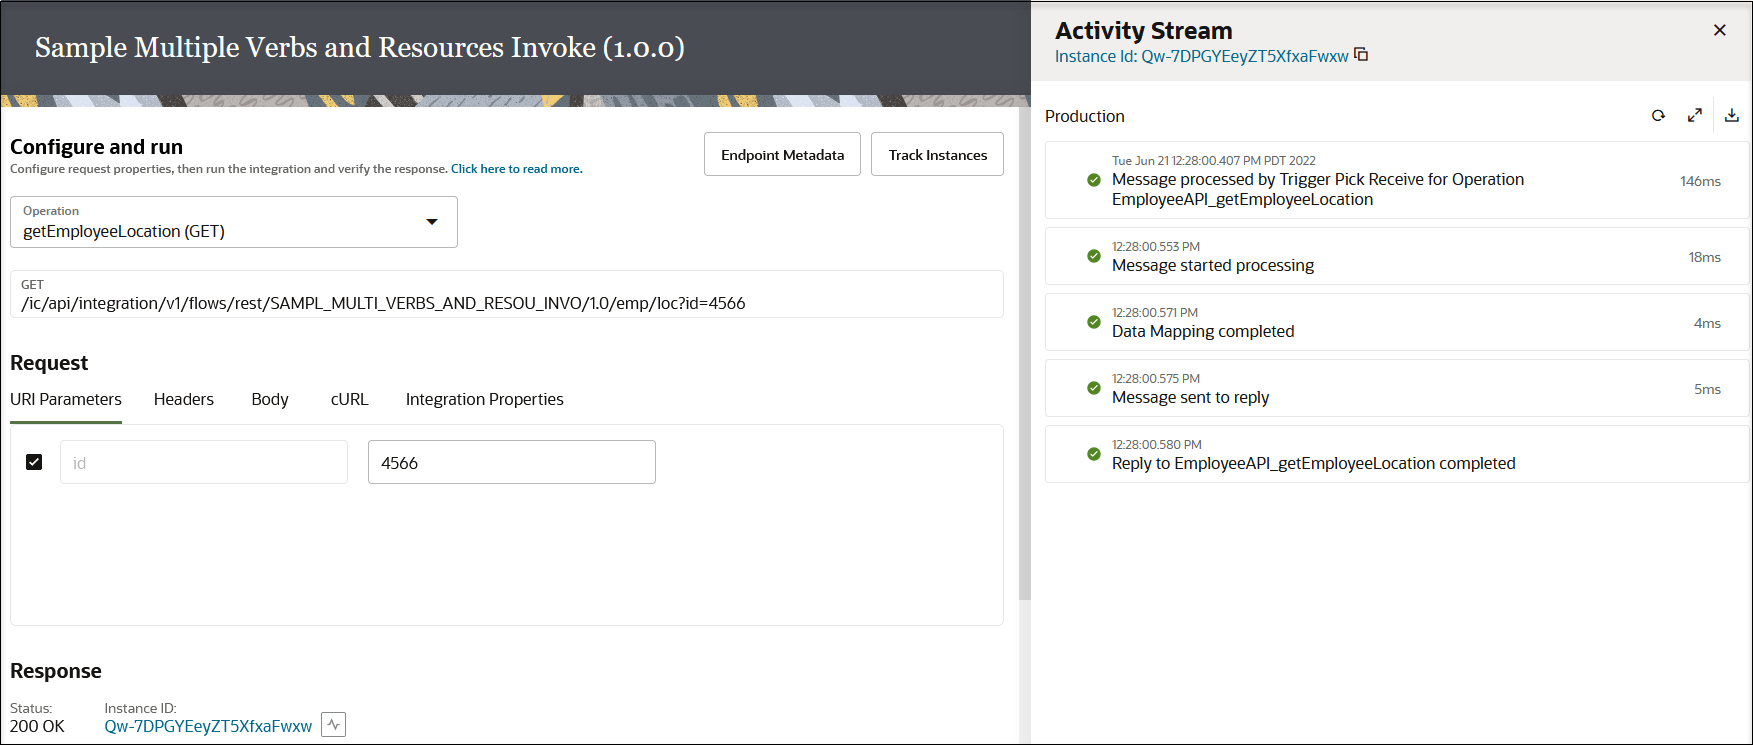Viewport: 1753px width, 745px height.
Task: Open the Body tab
Action: (270, 400)
